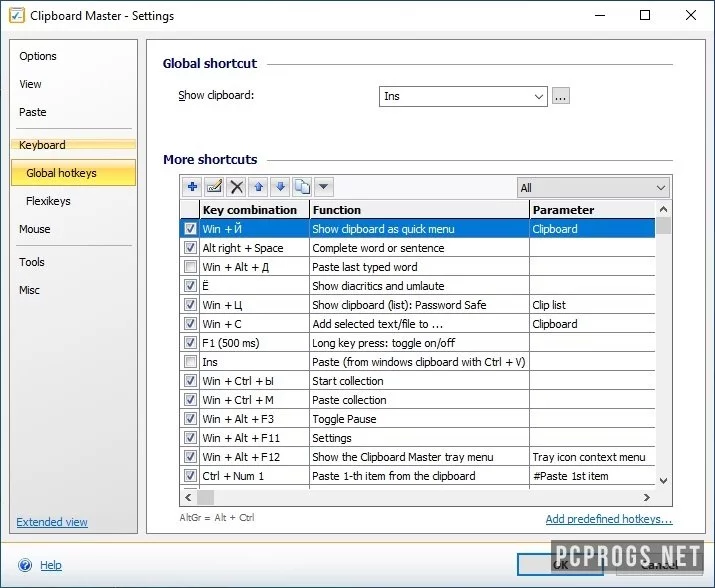Delete the selected hotkey with X icon
The width and height of the screenshot is (715, 588).
(x=236, y=187)
